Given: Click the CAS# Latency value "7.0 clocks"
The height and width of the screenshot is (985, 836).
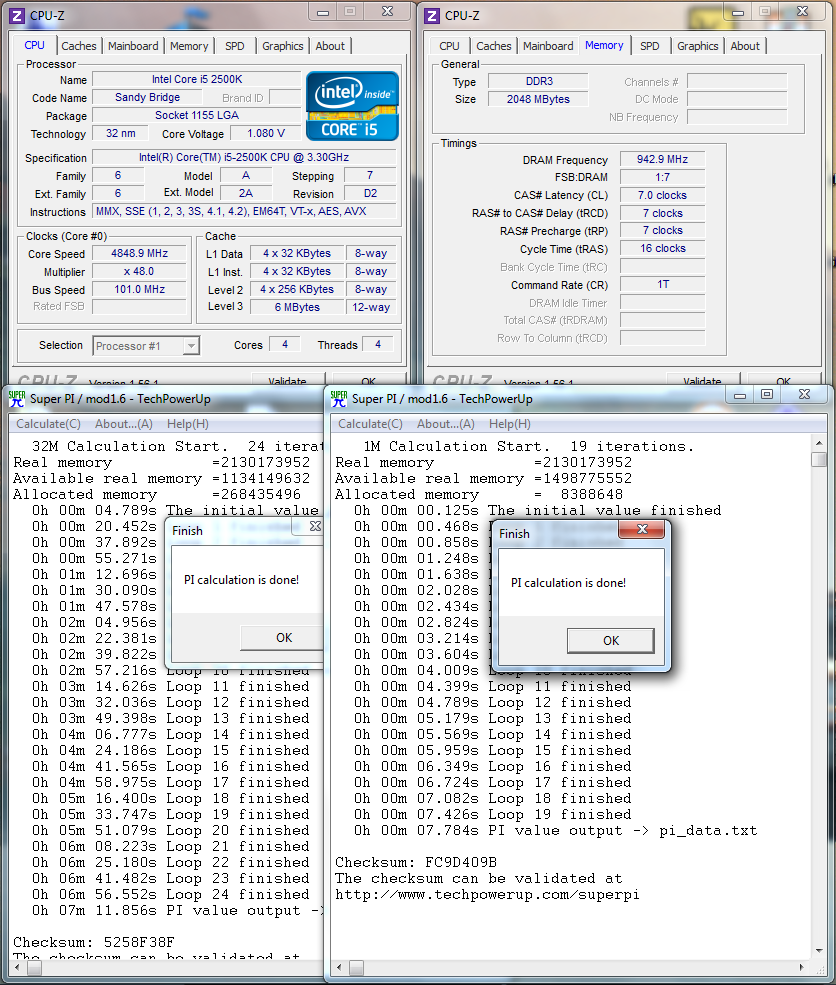Looking at the screenshot, I should coord(663,195).
